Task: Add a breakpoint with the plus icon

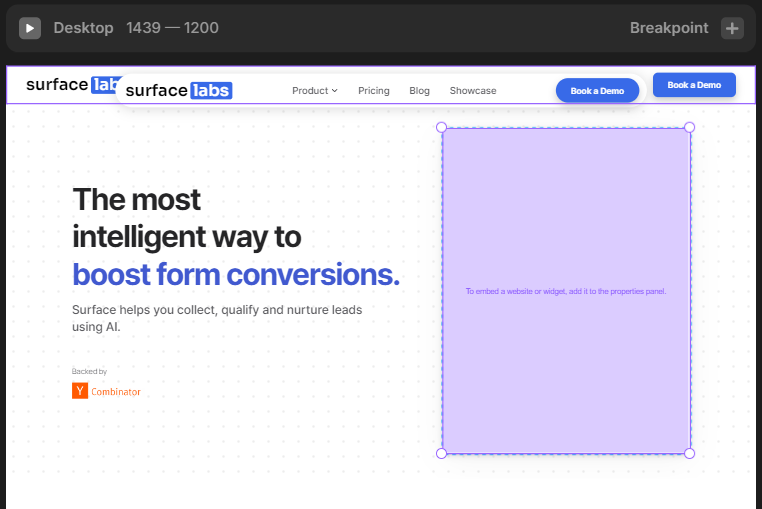Action: [x=732, y=28]
